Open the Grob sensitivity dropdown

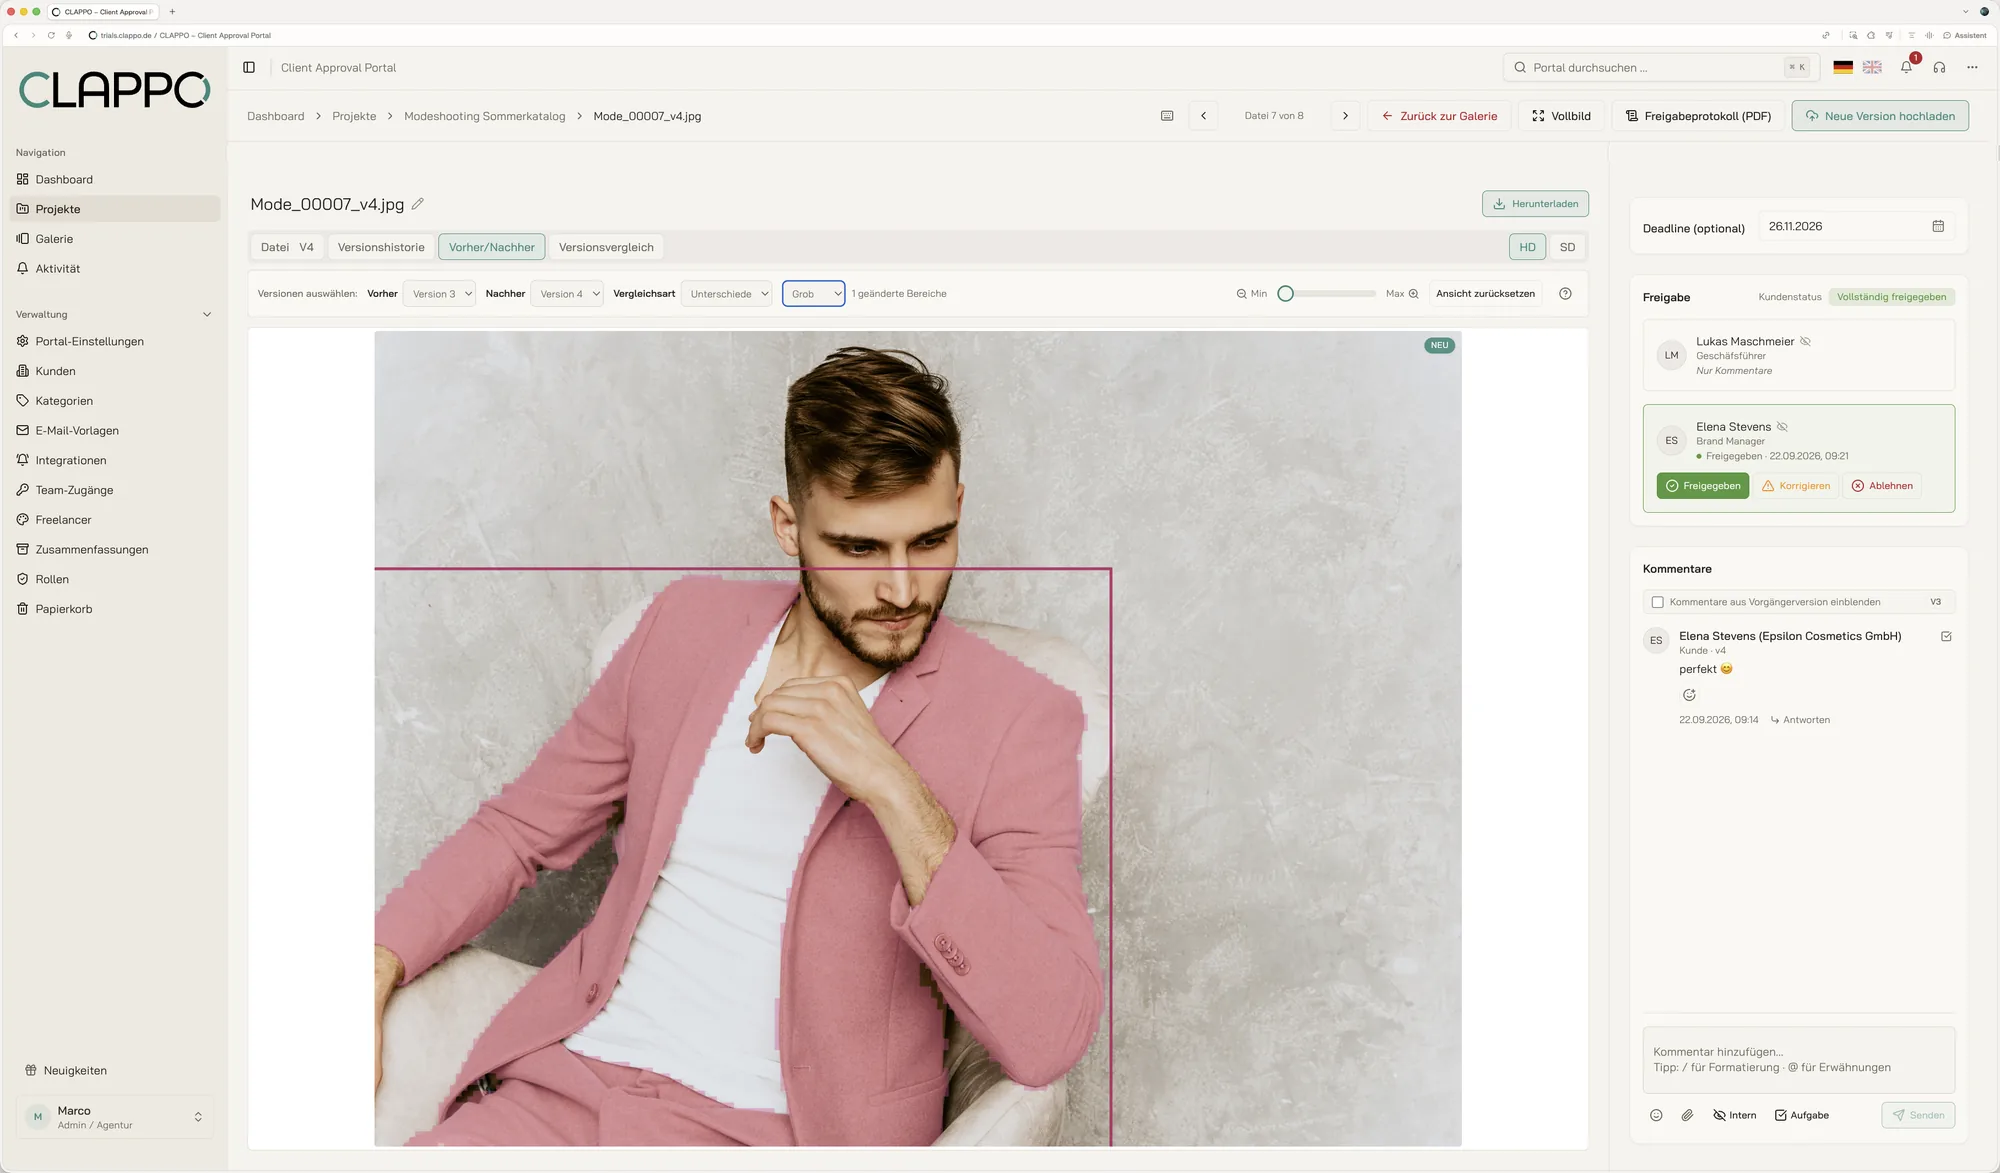pos(813,294)
